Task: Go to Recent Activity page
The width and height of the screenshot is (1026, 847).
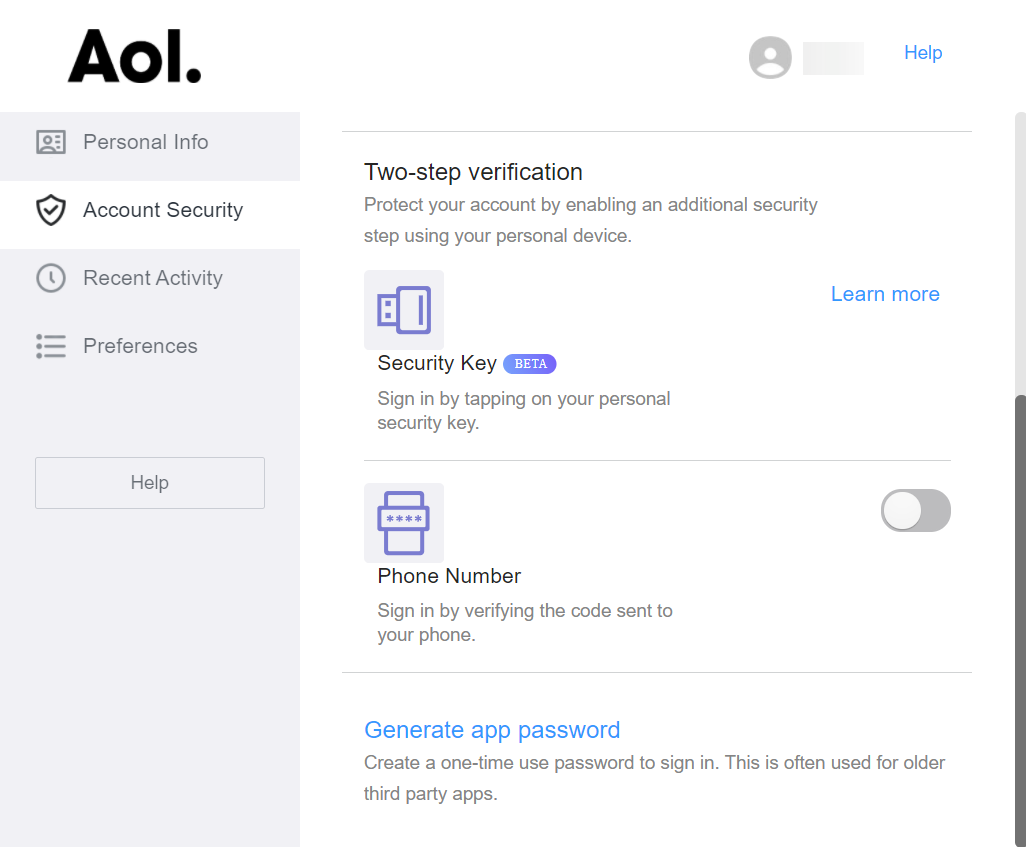Action: pos(153,278)
